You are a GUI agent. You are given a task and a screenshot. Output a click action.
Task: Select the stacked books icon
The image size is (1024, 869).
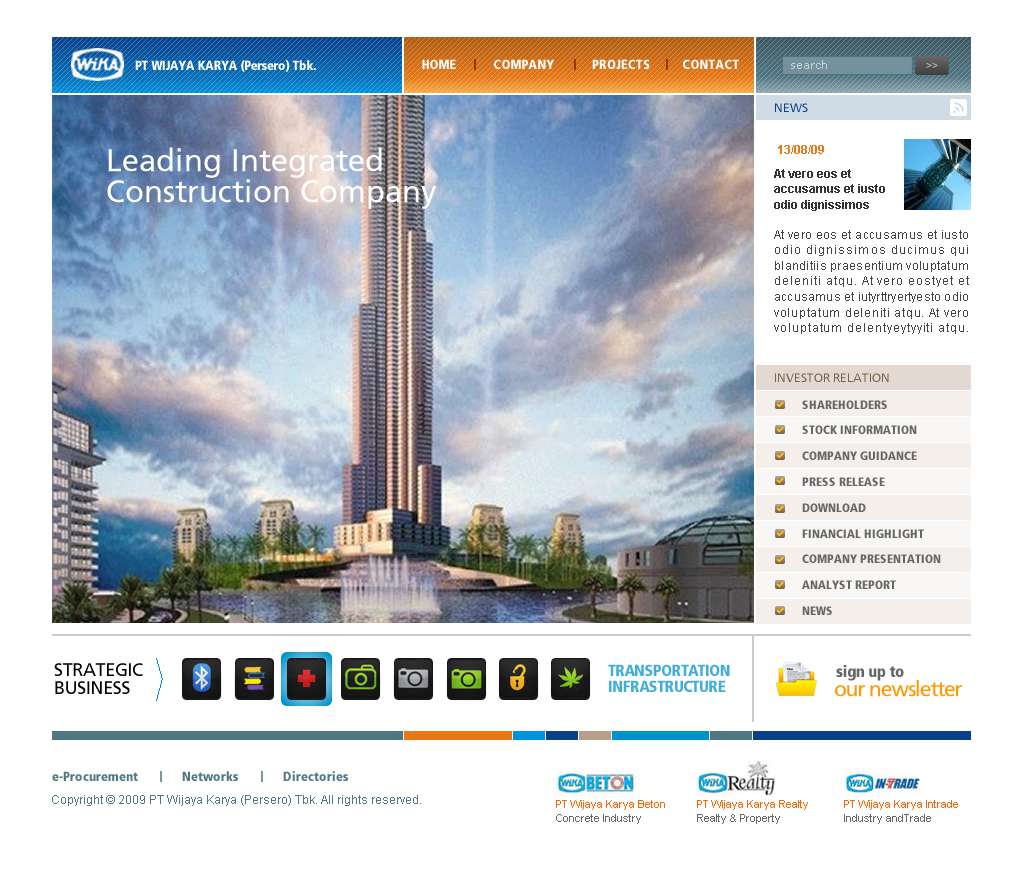254,679
